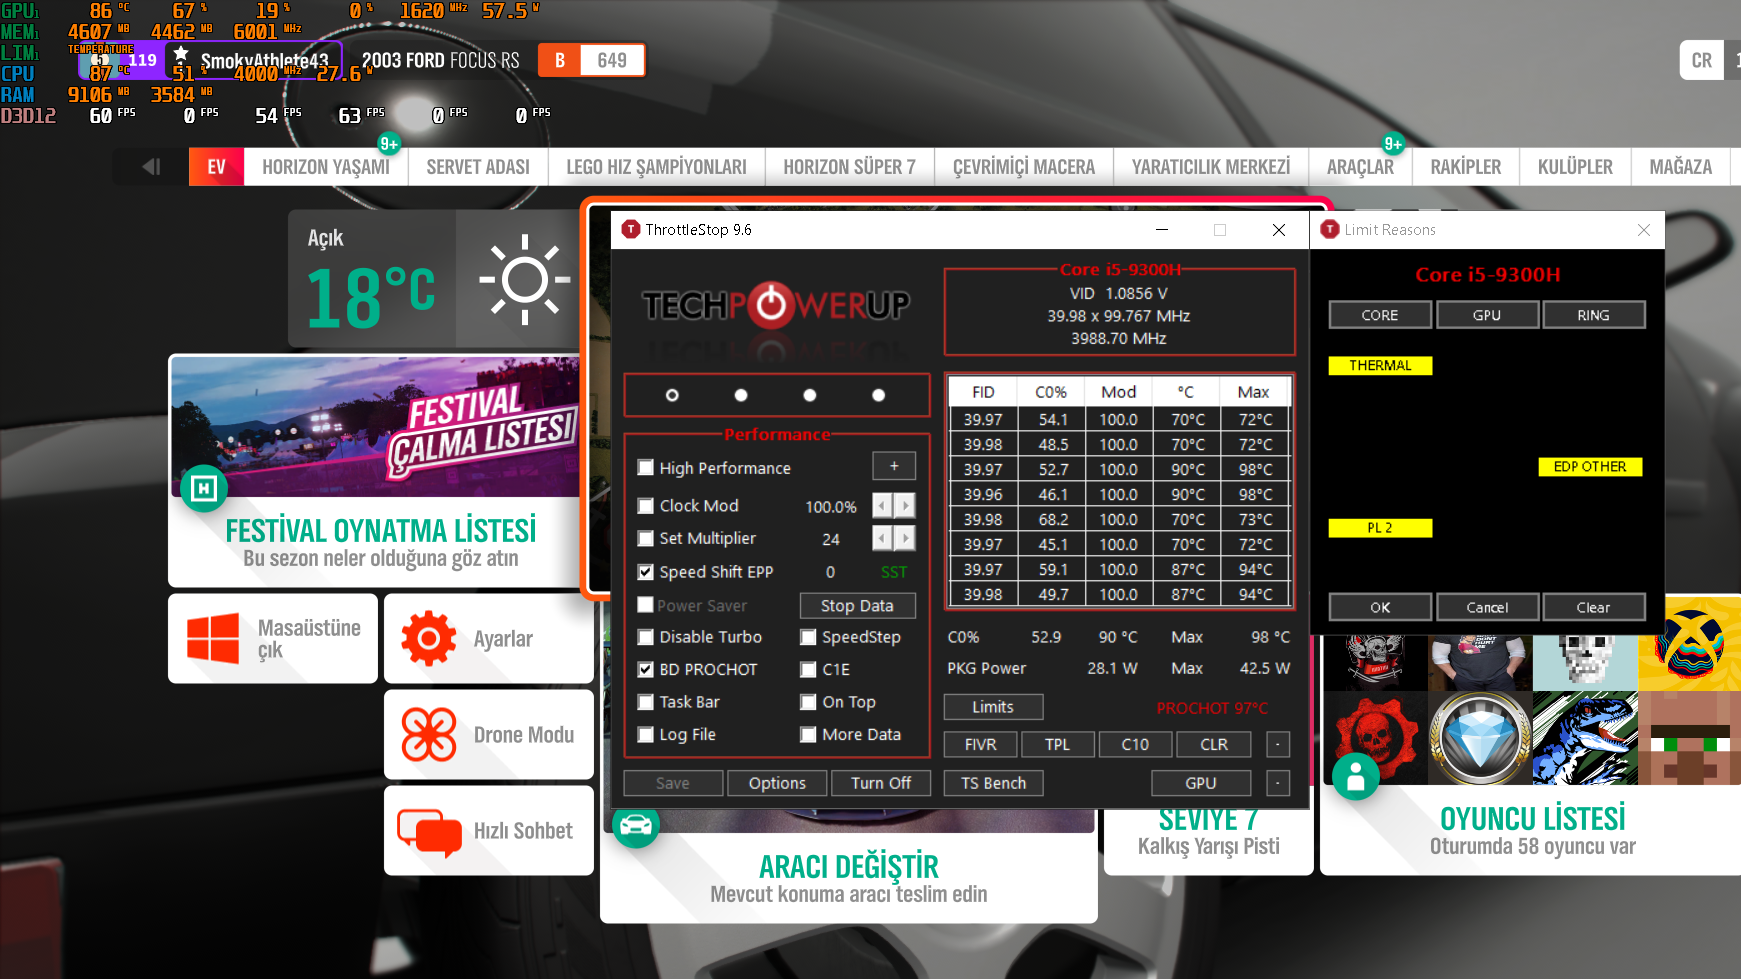The image size is (1741, 979).
Task: Increase Set Multiplier with right arrow
Action: 905,539
